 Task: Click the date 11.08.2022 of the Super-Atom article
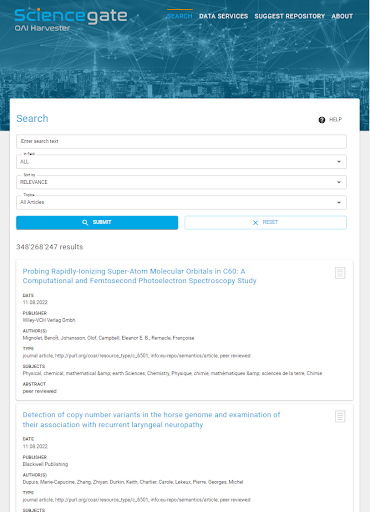35,302
